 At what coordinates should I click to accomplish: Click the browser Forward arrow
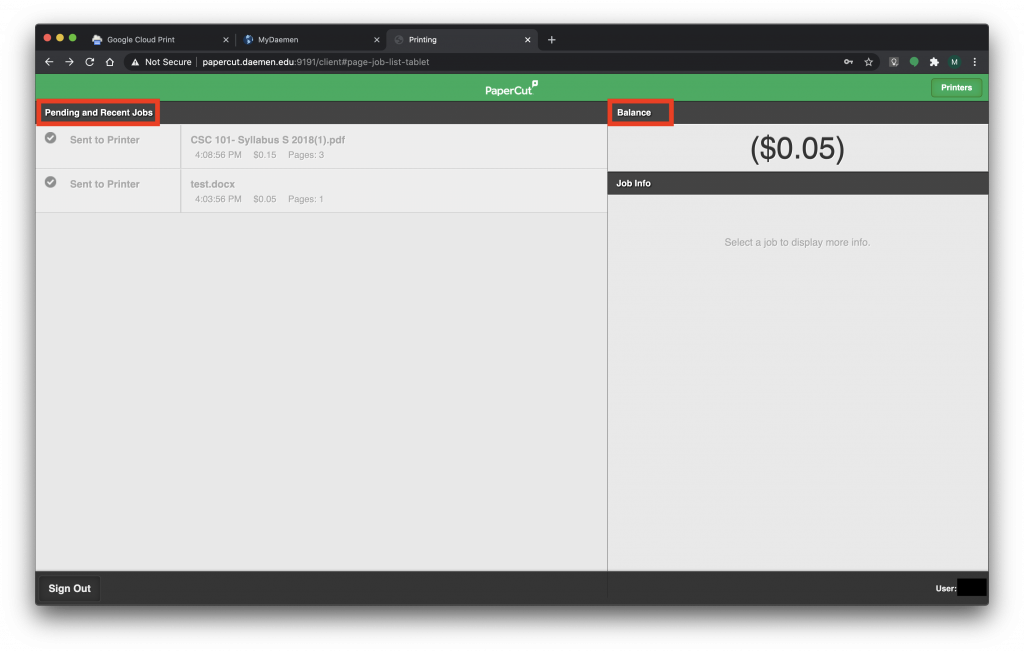click(x=69, y=62)
